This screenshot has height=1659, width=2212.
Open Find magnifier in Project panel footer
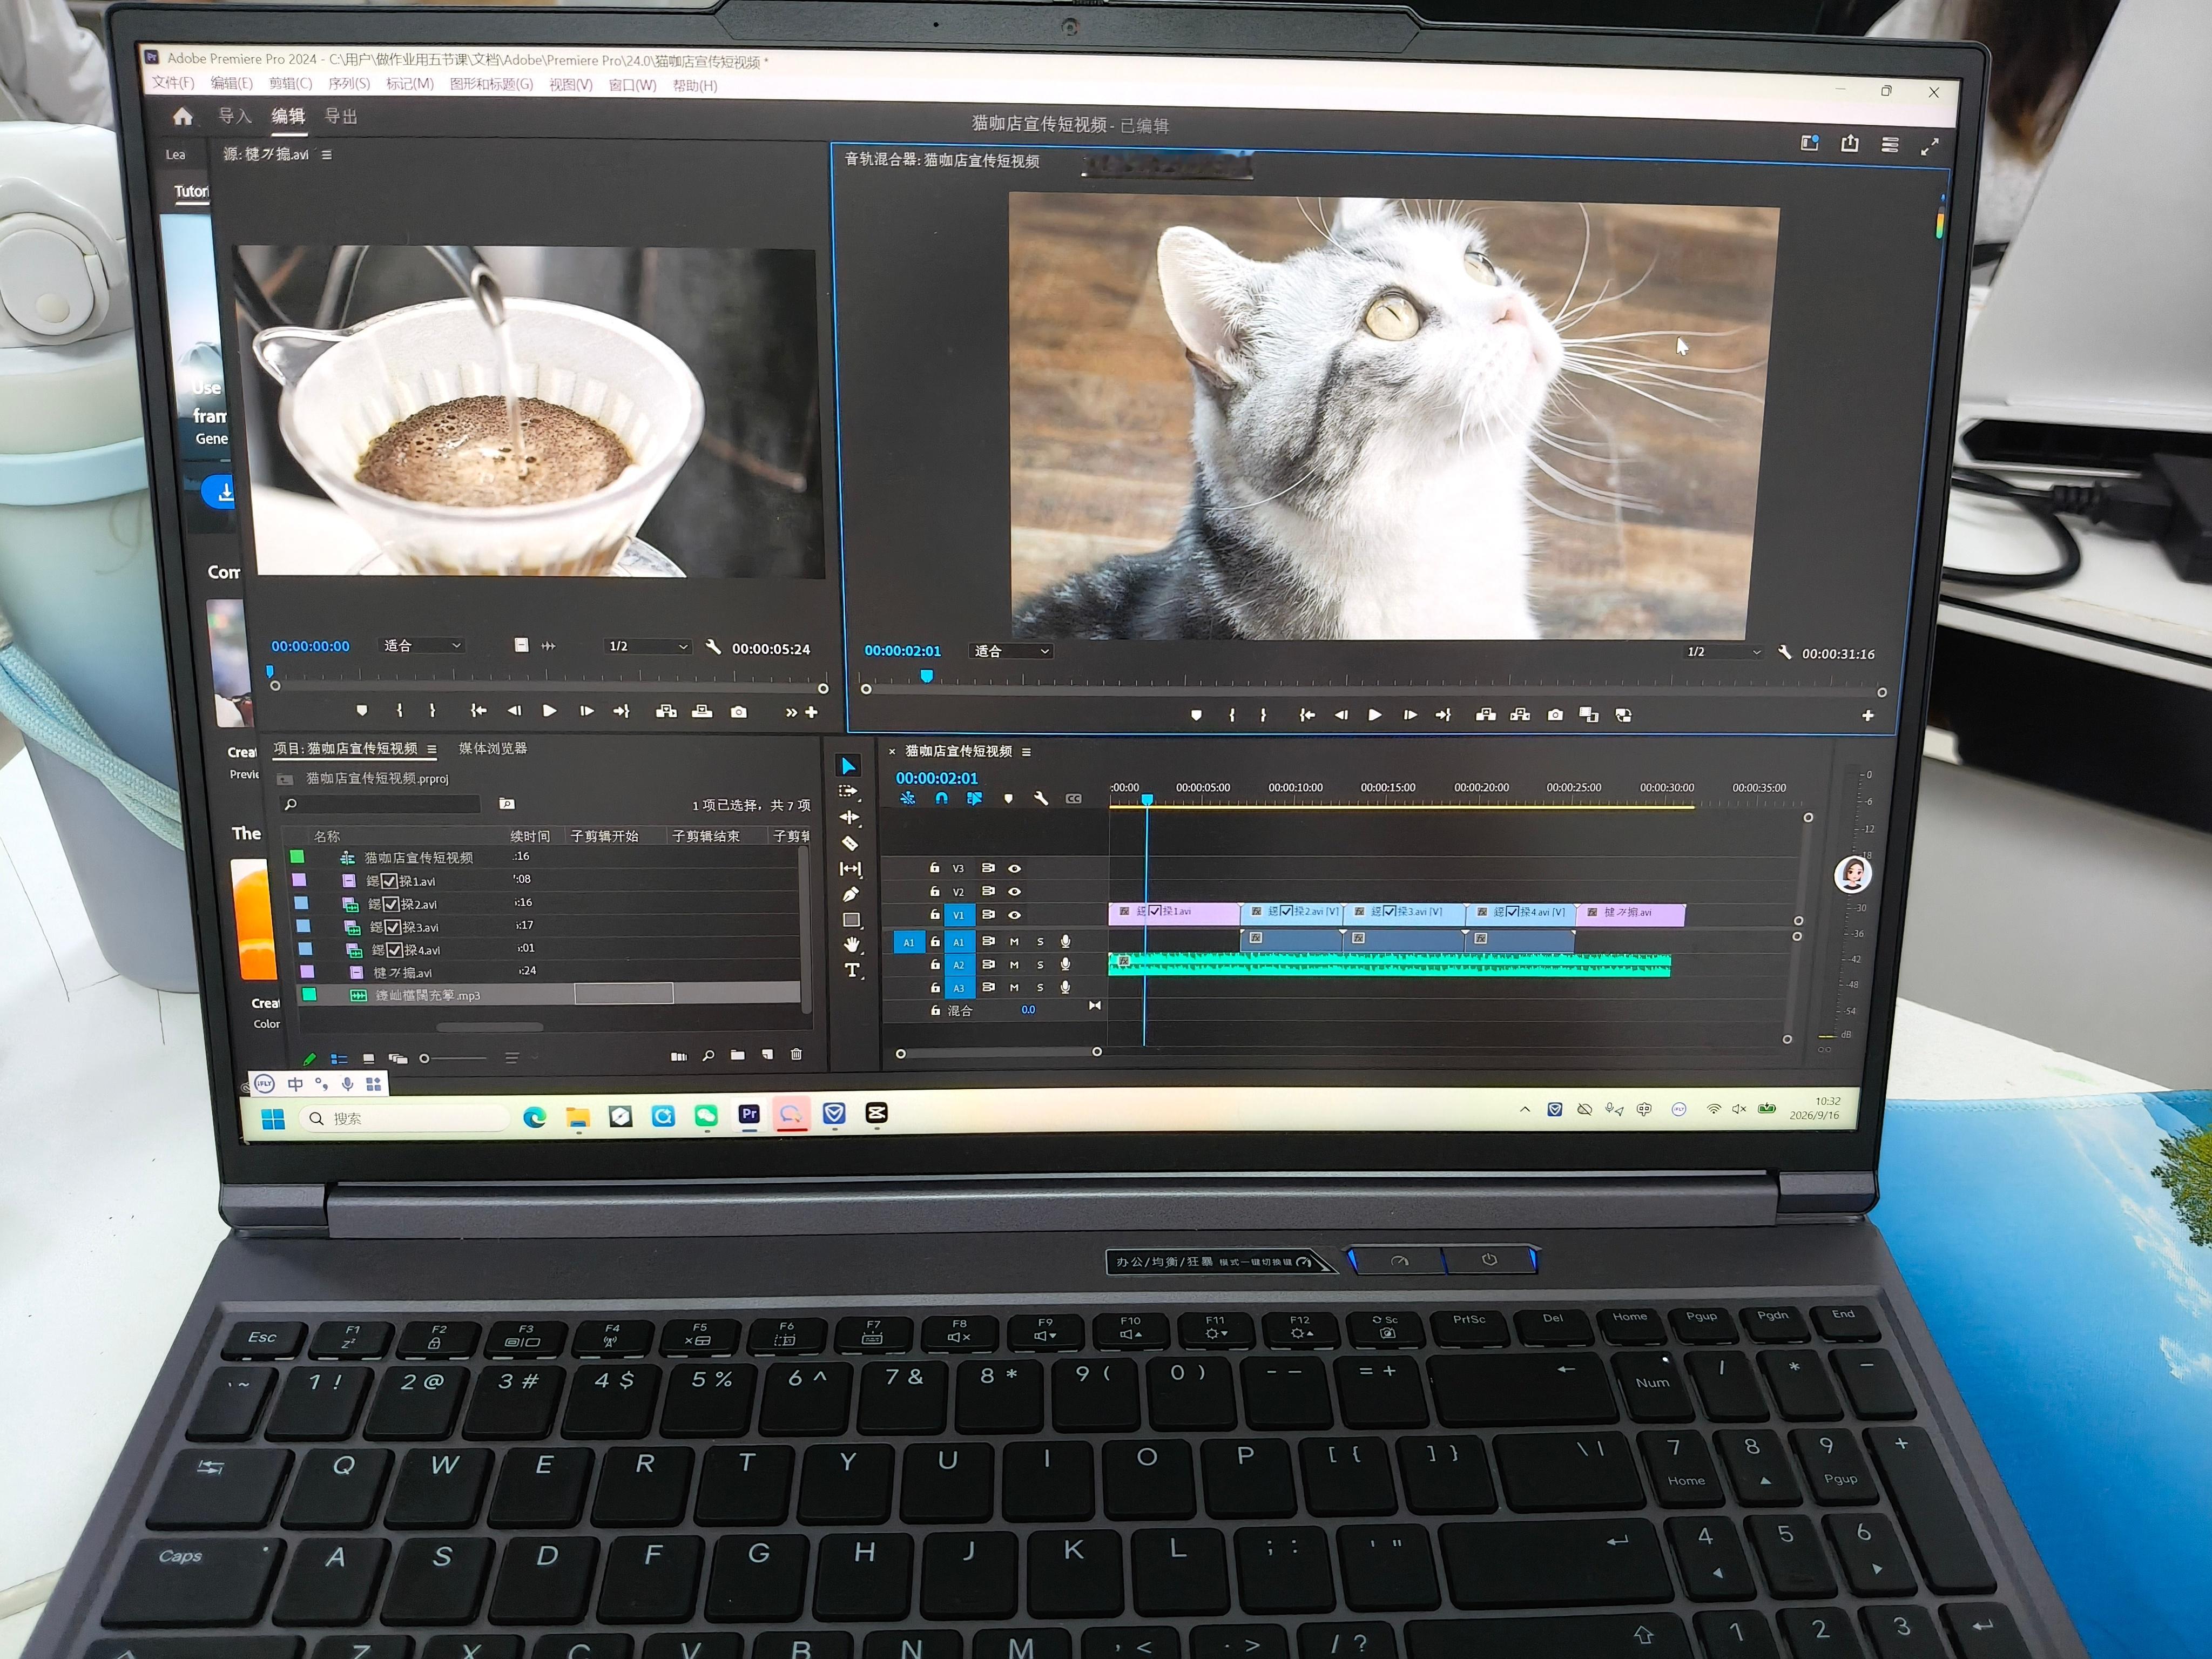[708, 1056]
